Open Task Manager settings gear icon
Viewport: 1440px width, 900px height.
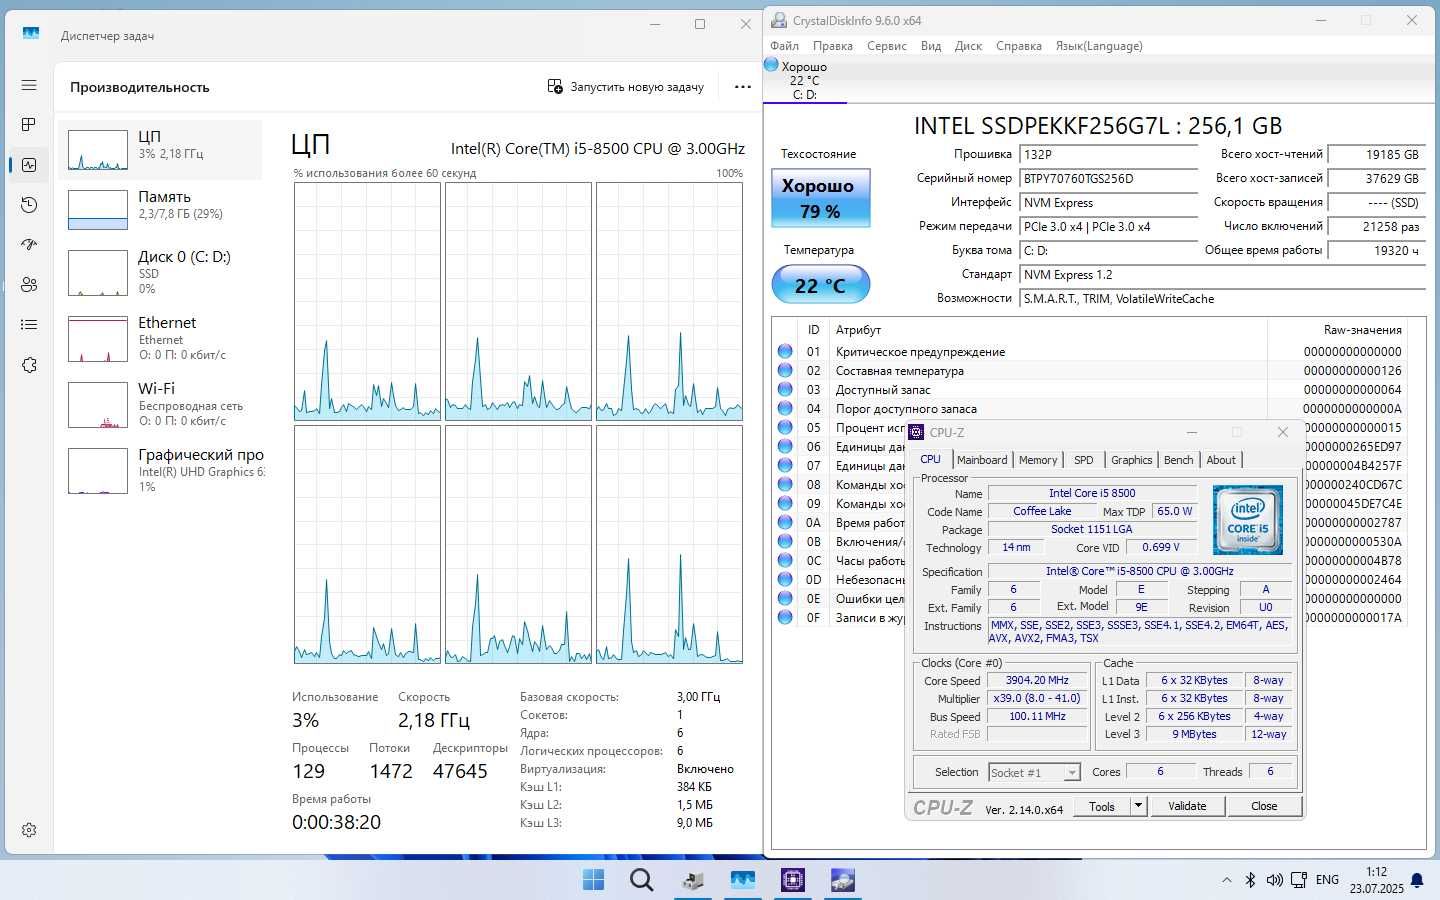pos(29,830)
